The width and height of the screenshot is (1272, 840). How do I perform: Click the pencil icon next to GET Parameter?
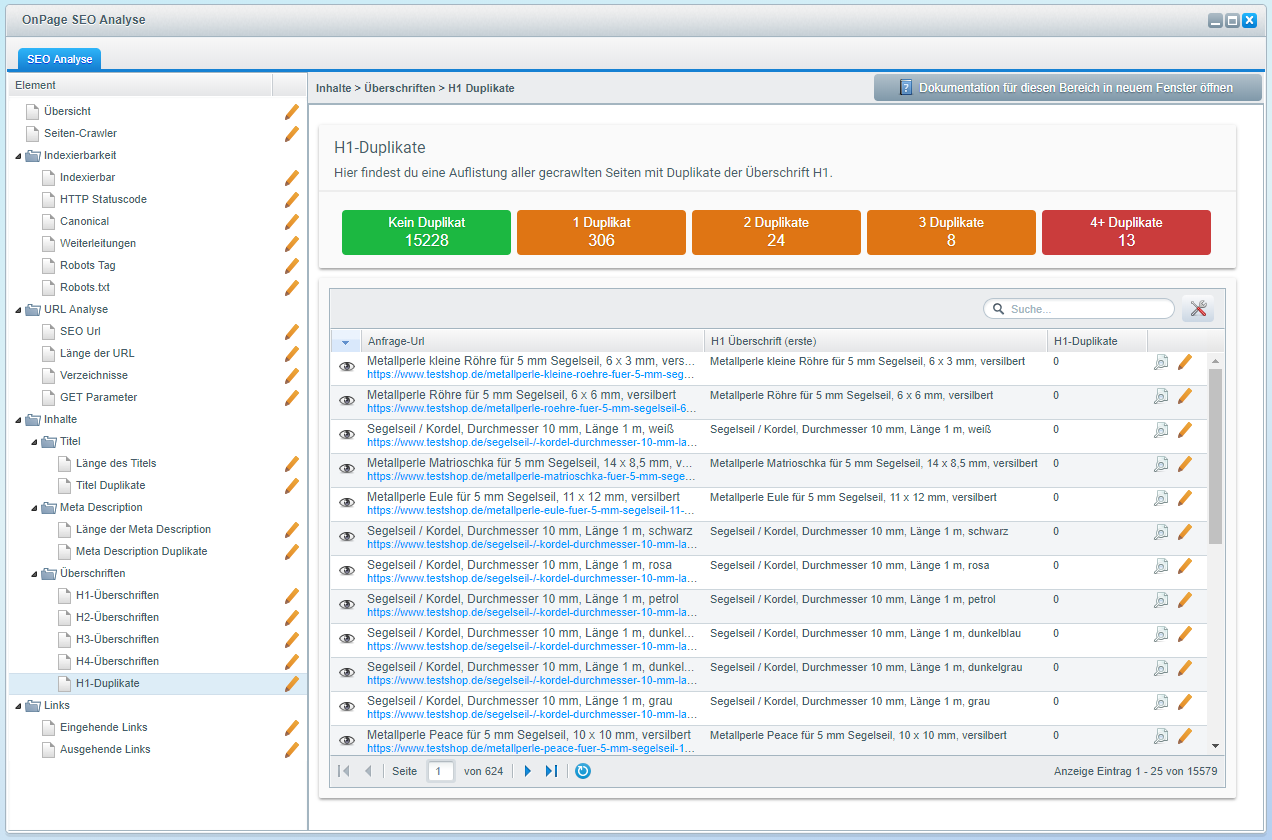292,397
